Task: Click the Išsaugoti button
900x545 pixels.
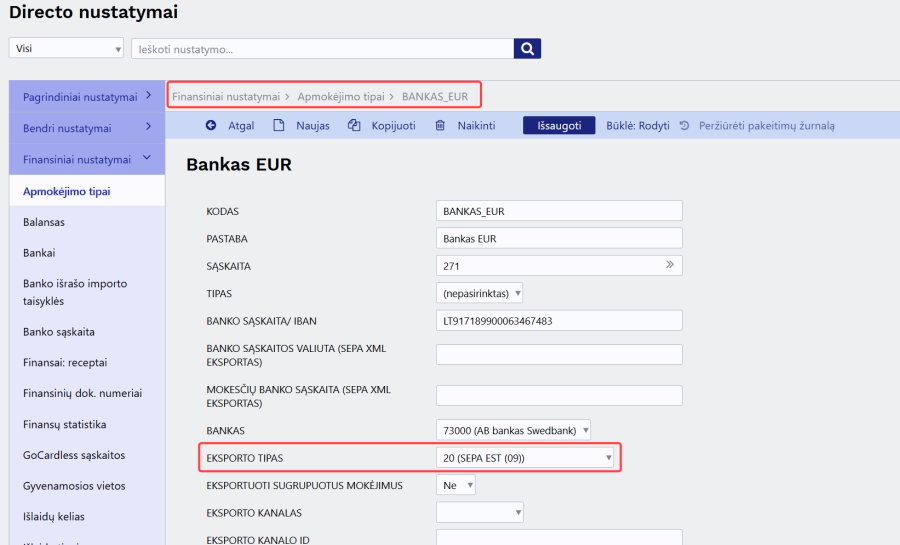Action: pos(558,126)
